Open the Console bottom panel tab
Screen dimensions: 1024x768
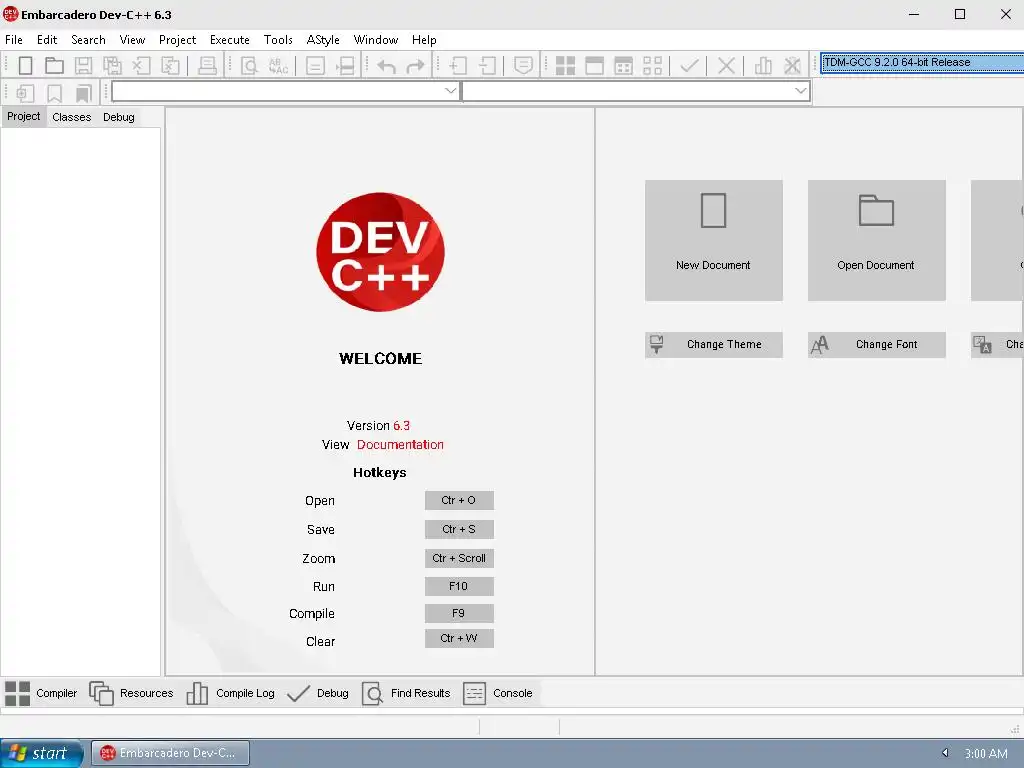pyautogui.click(x=498, y=693)
